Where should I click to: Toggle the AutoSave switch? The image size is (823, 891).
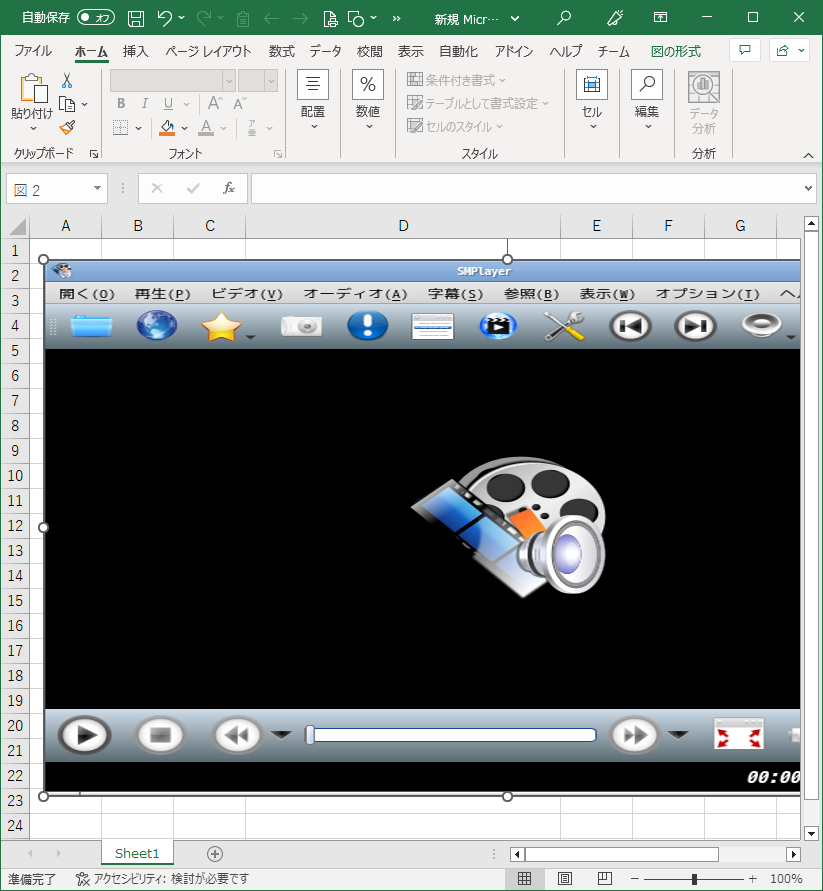95,18
